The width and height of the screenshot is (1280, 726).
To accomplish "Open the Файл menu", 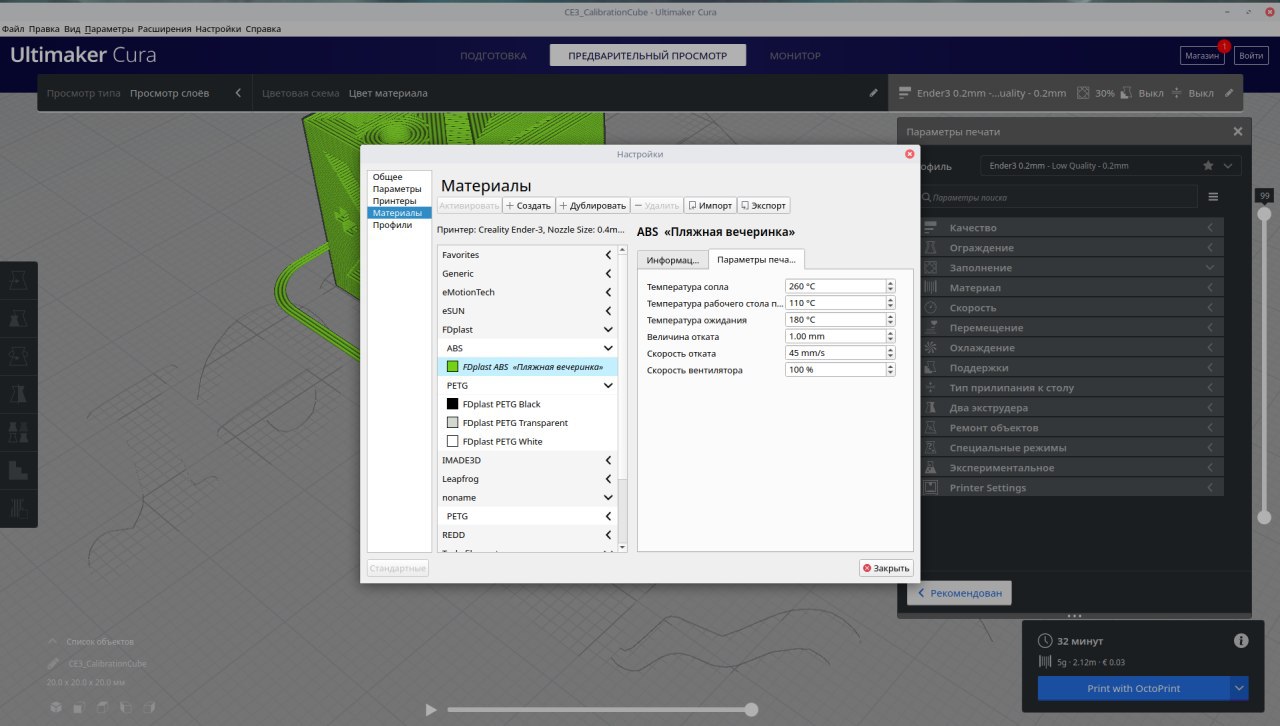I will pos(14,29).
